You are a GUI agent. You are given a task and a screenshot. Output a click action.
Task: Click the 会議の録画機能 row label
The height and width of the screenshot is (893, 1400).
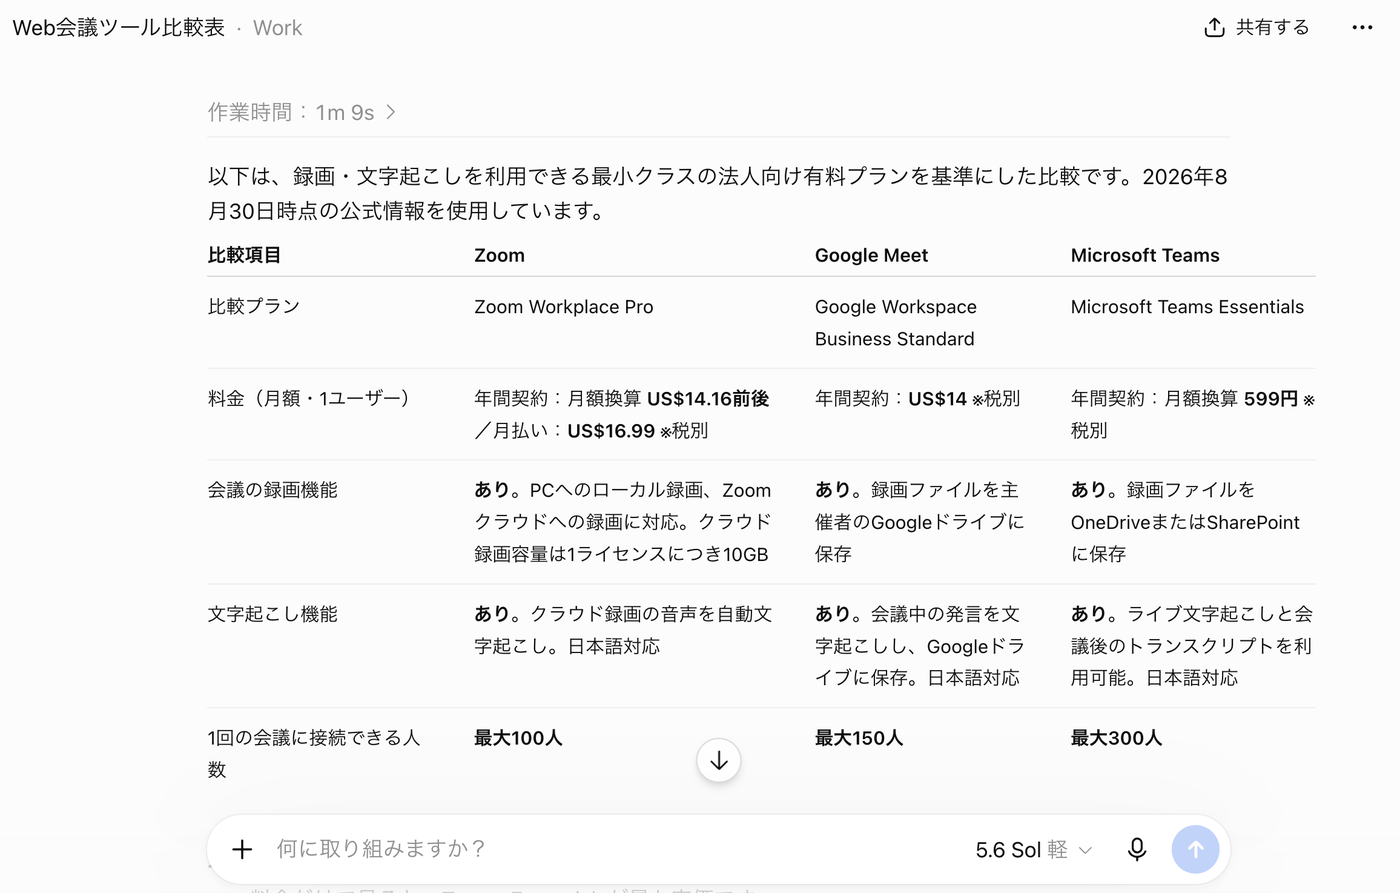click(273, 490)
